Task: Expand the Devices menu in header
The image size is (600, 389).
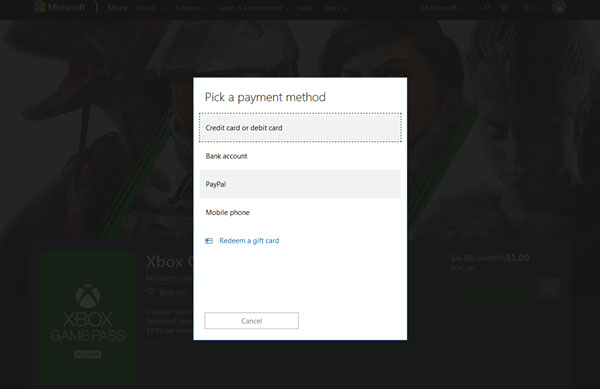Action: coord(150,8)
